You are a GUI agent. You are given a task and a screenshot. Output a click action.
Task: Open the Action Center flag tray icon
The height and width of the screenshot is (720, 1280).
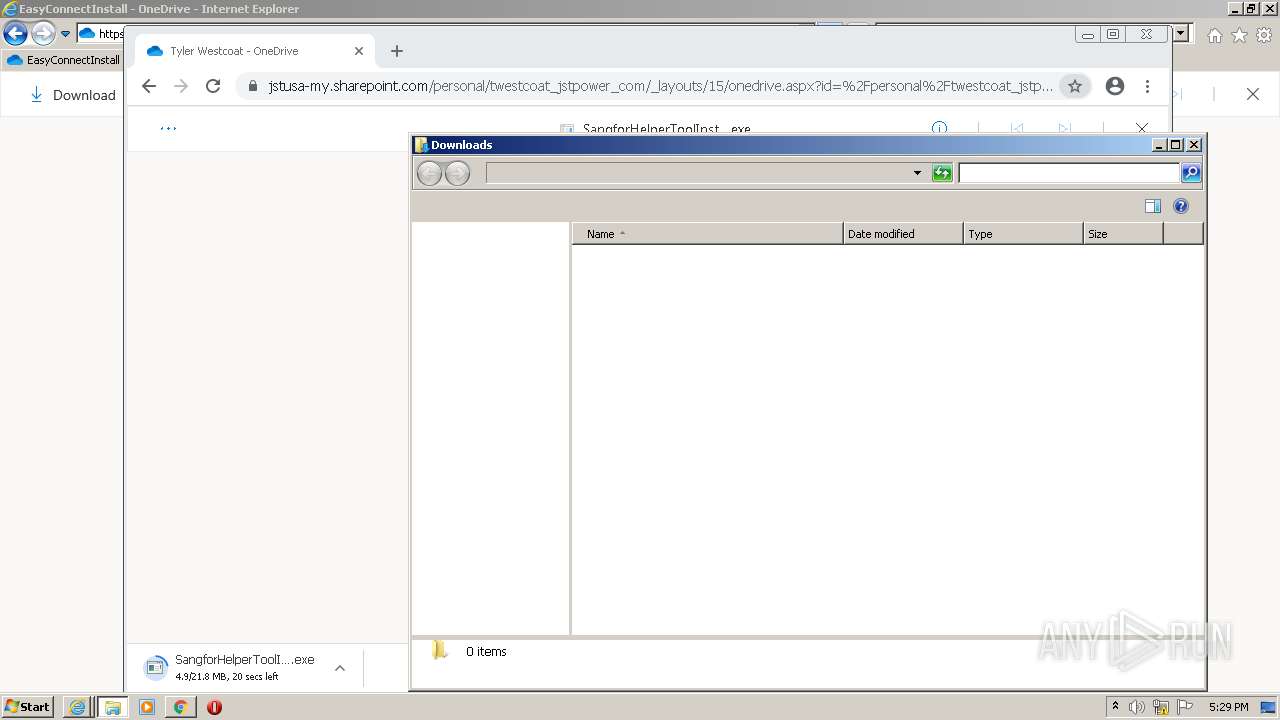click(1185, 707)
